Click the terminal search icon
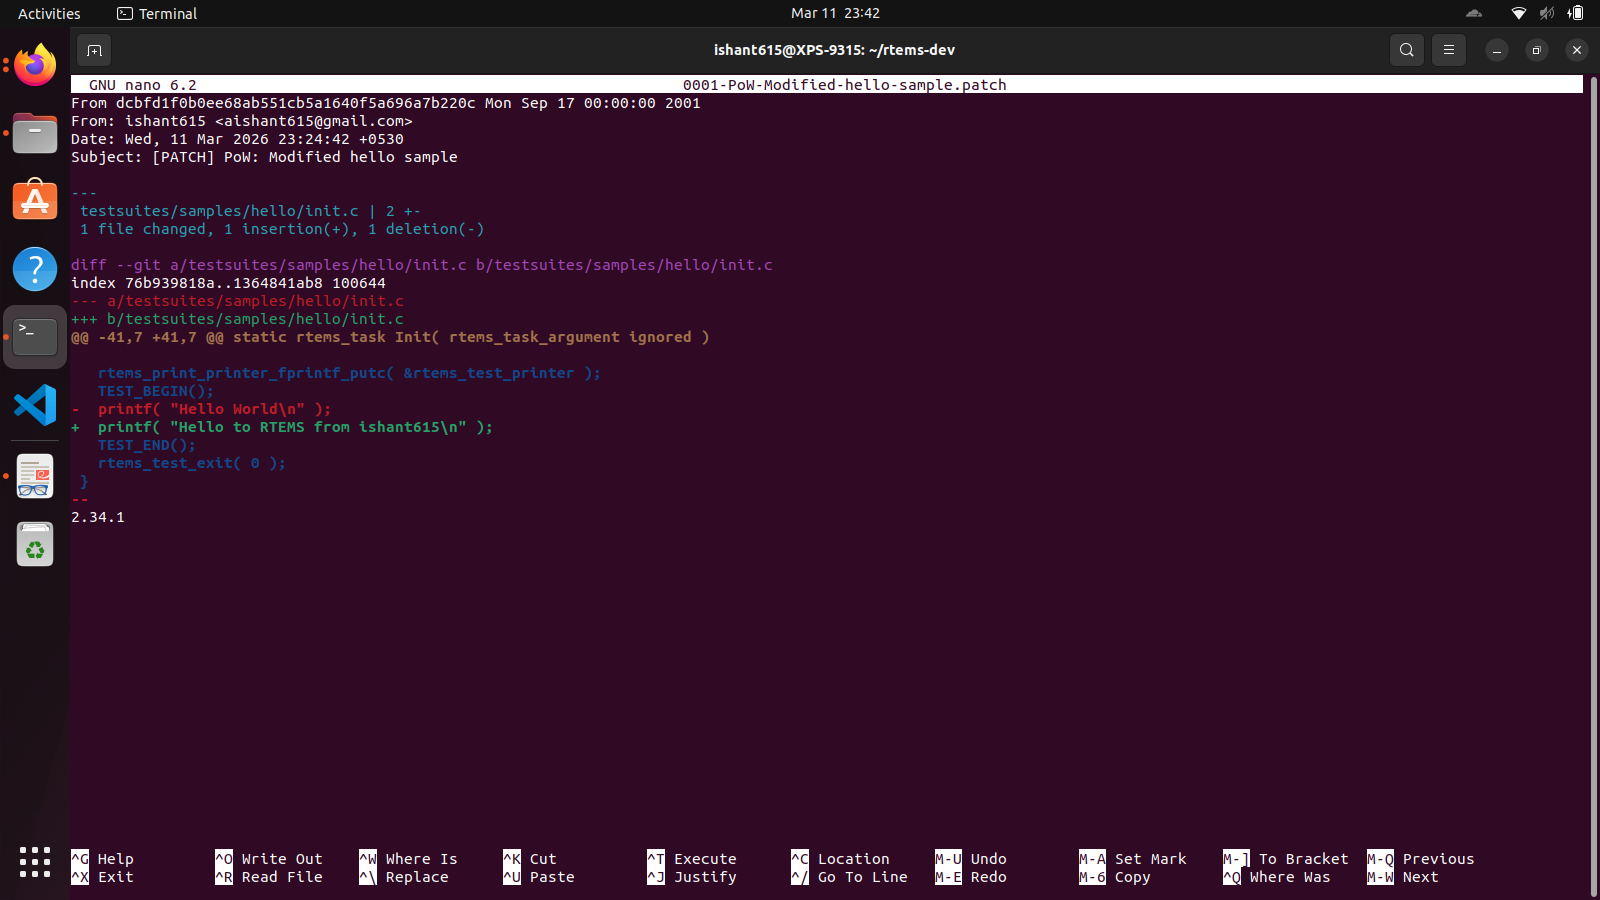 (1406, 50)
